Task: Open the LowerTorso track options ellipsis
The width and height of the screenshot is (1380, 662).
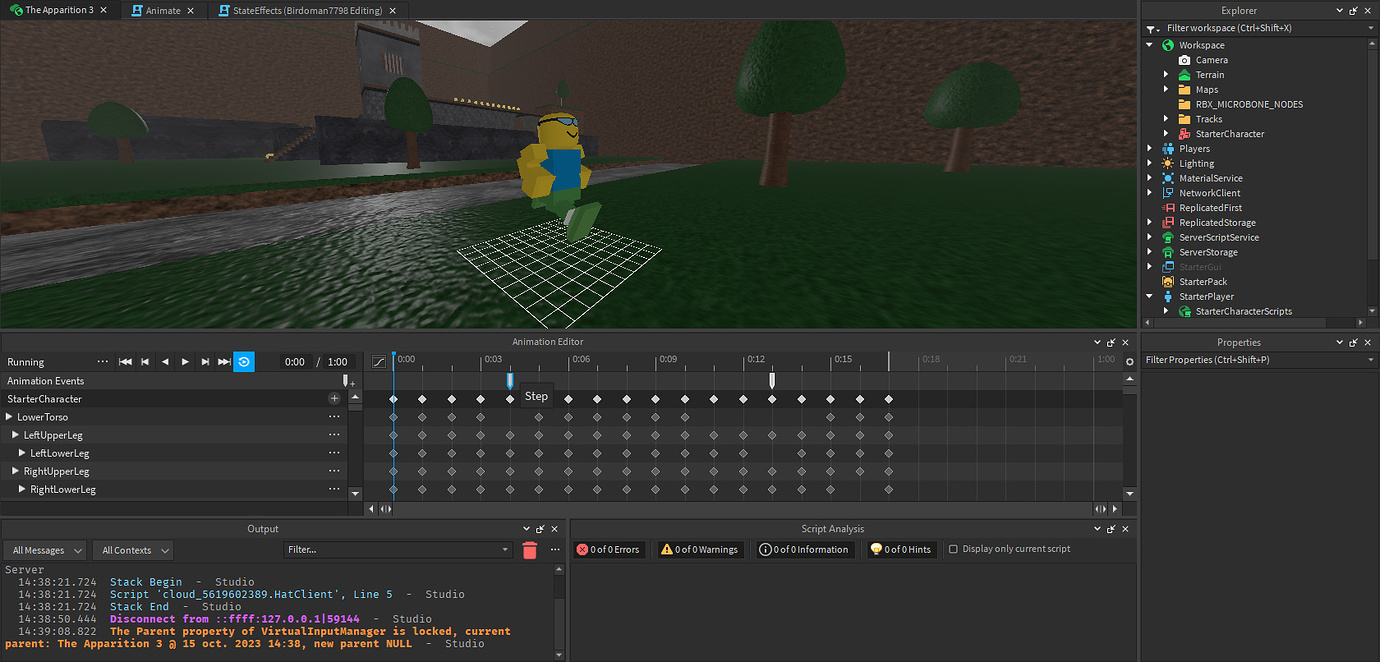Action: click(334, 416)
